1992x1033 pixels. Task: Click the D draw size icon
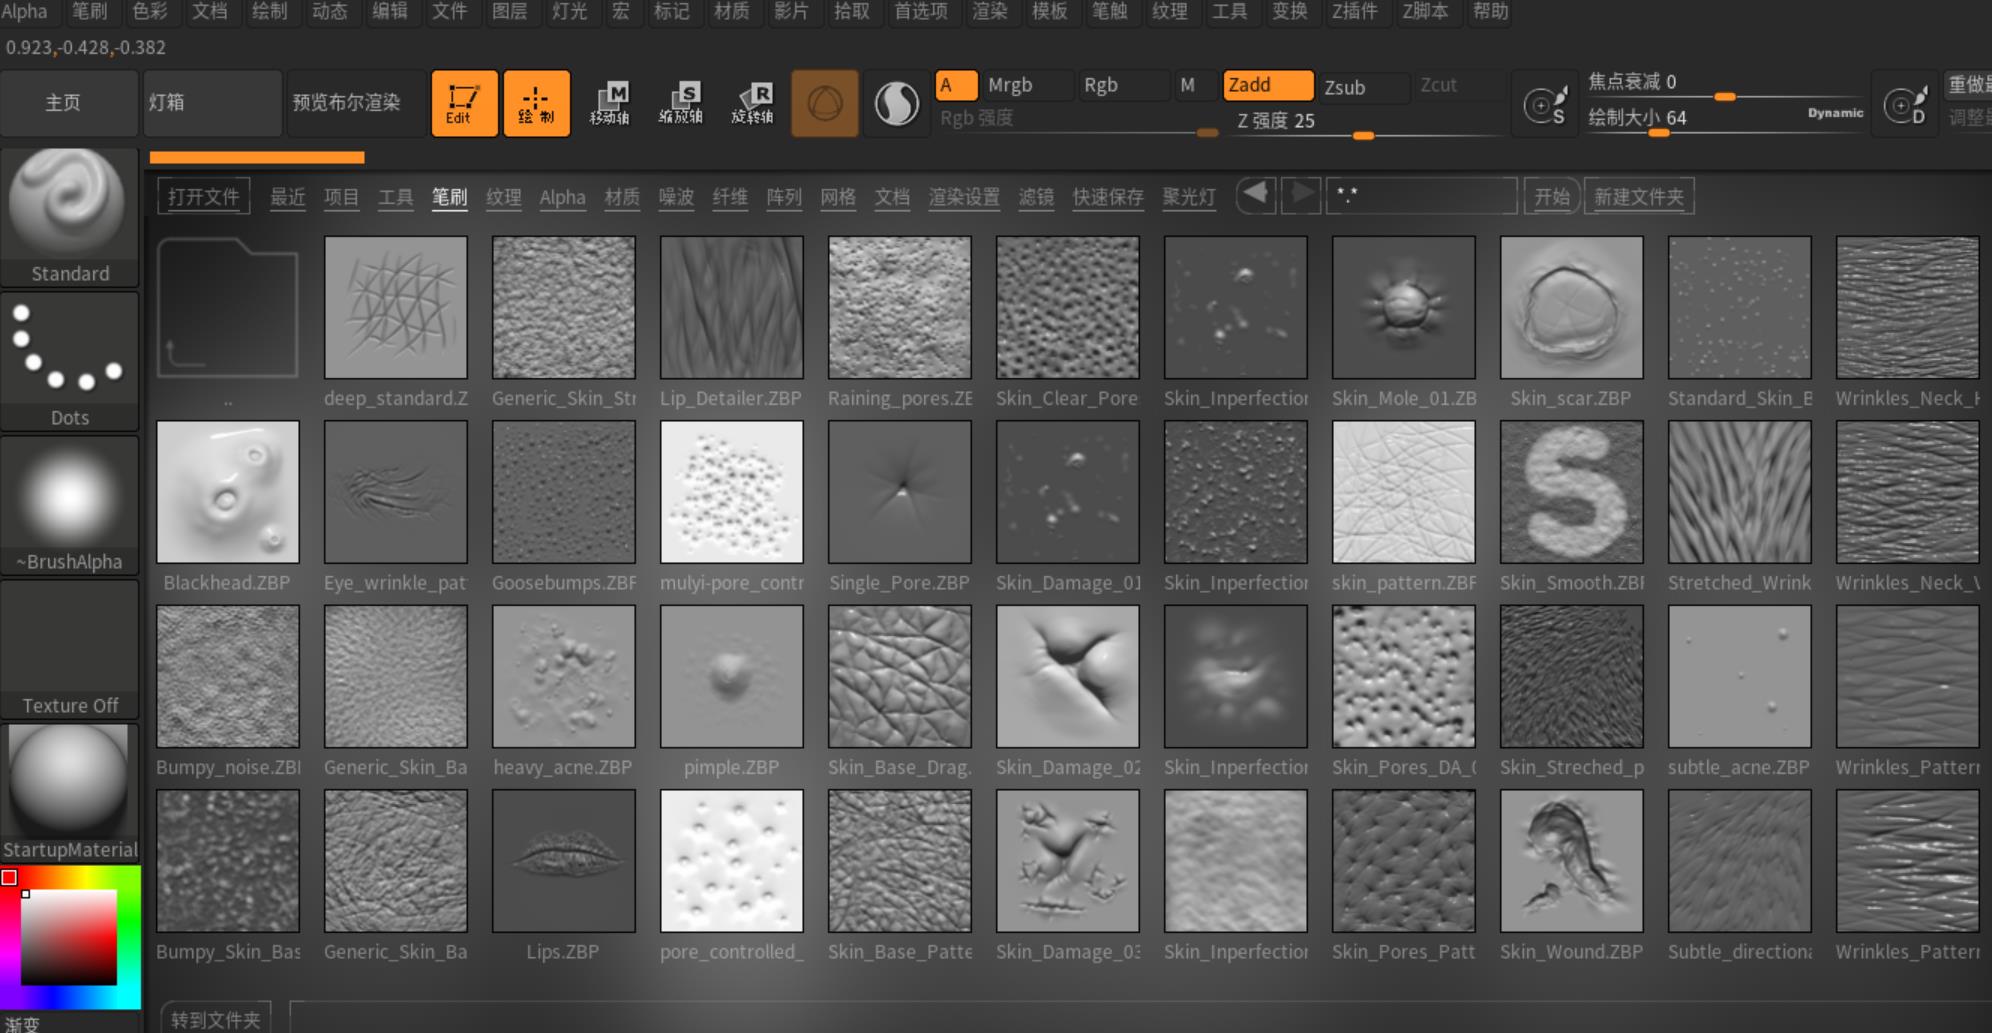coord(1905,104)
